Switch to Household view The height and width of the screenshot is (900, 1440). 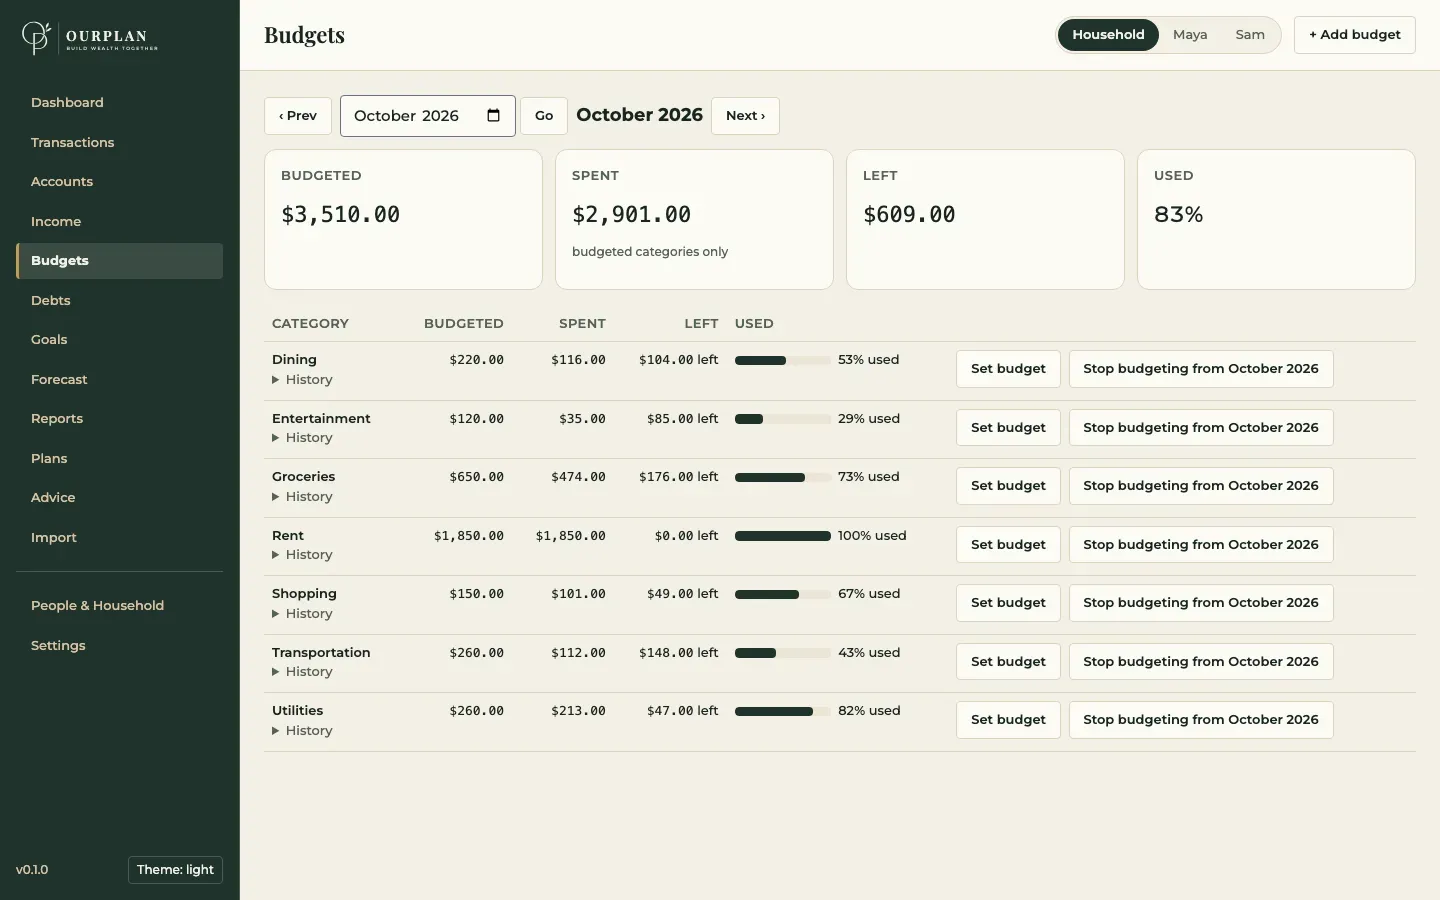click(x=1108, y=35)
